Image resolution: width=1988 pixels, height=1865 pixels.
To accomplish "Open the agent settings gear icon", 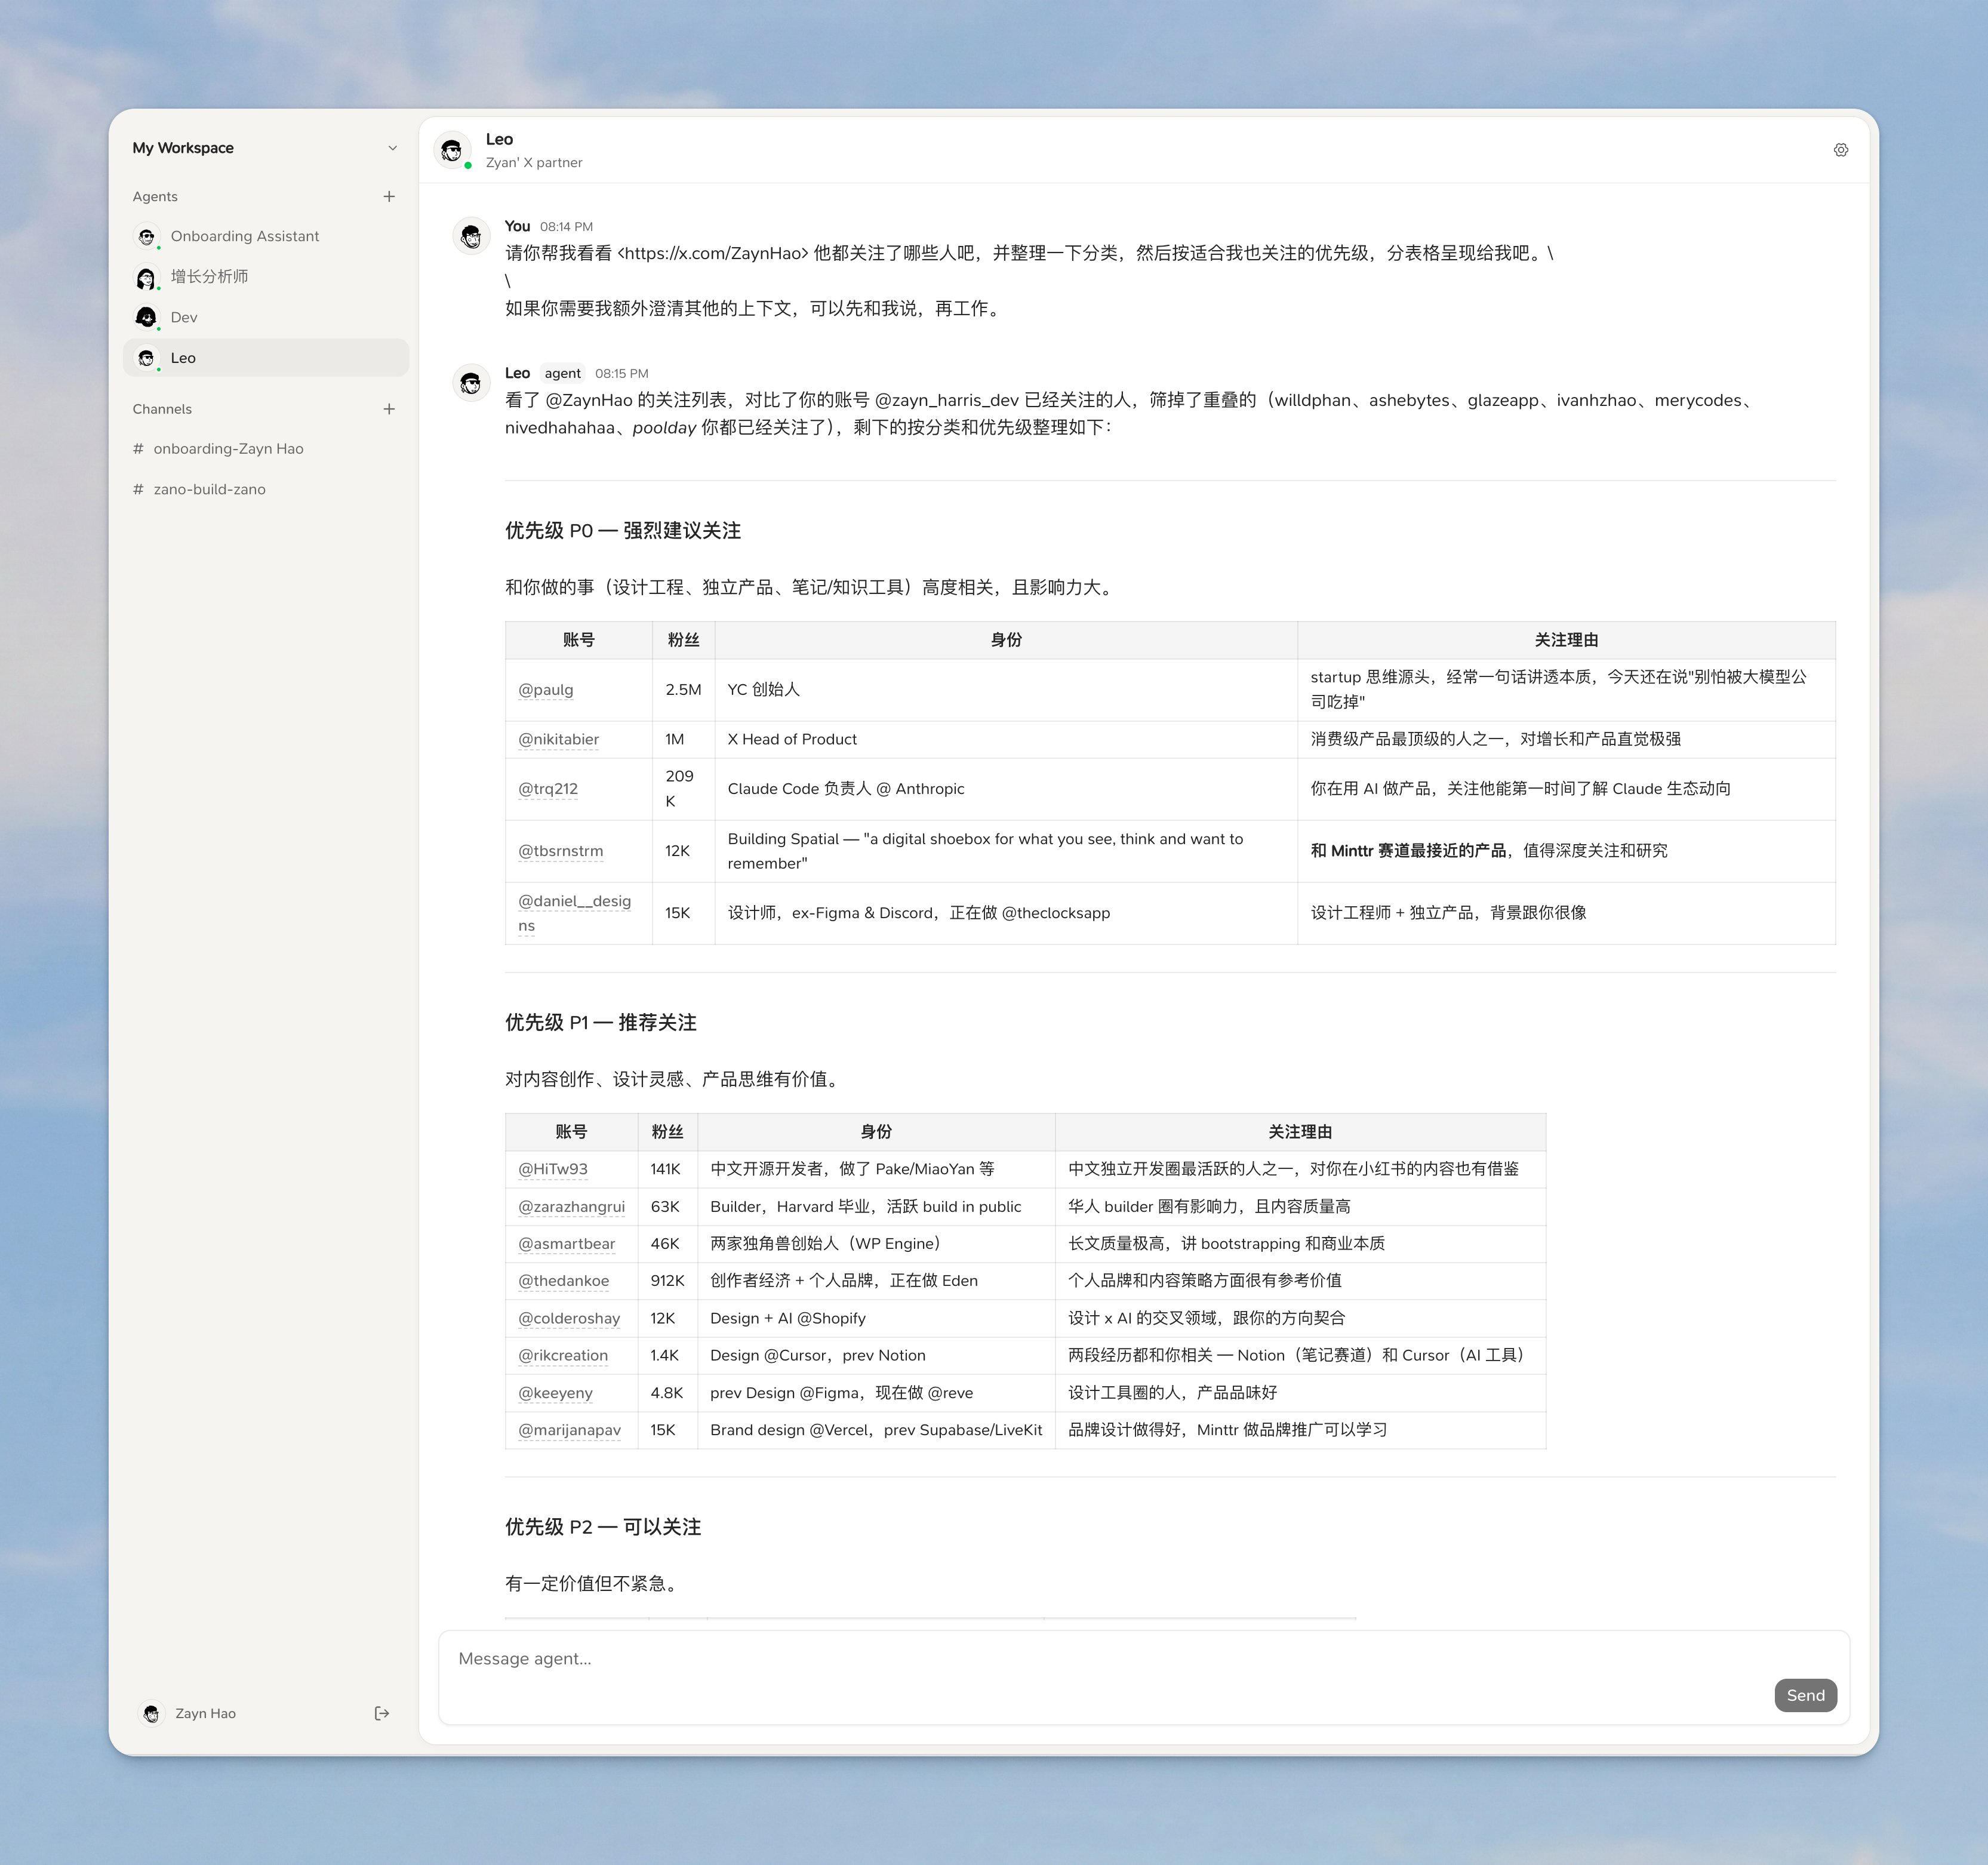I will pos(1840,150).
